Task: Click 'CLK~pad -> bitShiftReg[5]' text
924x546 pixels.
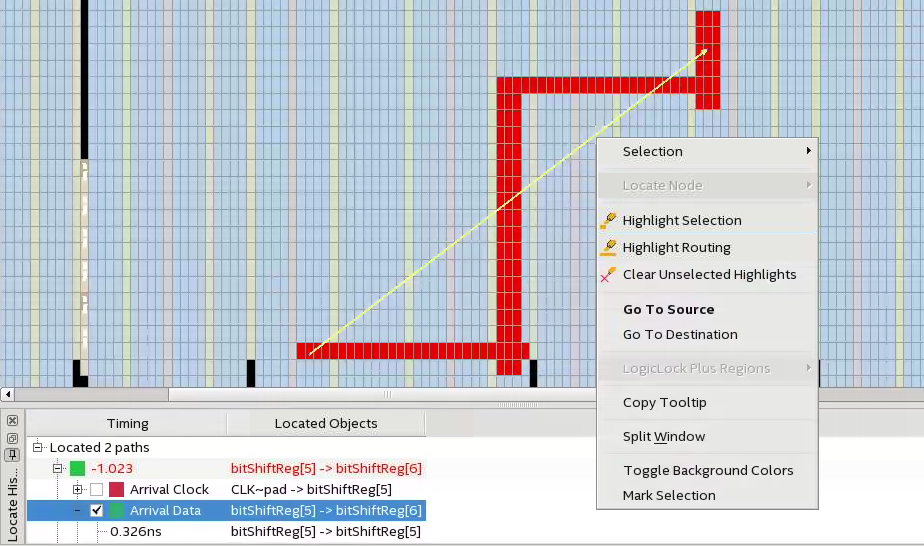Action: [311, 489]
